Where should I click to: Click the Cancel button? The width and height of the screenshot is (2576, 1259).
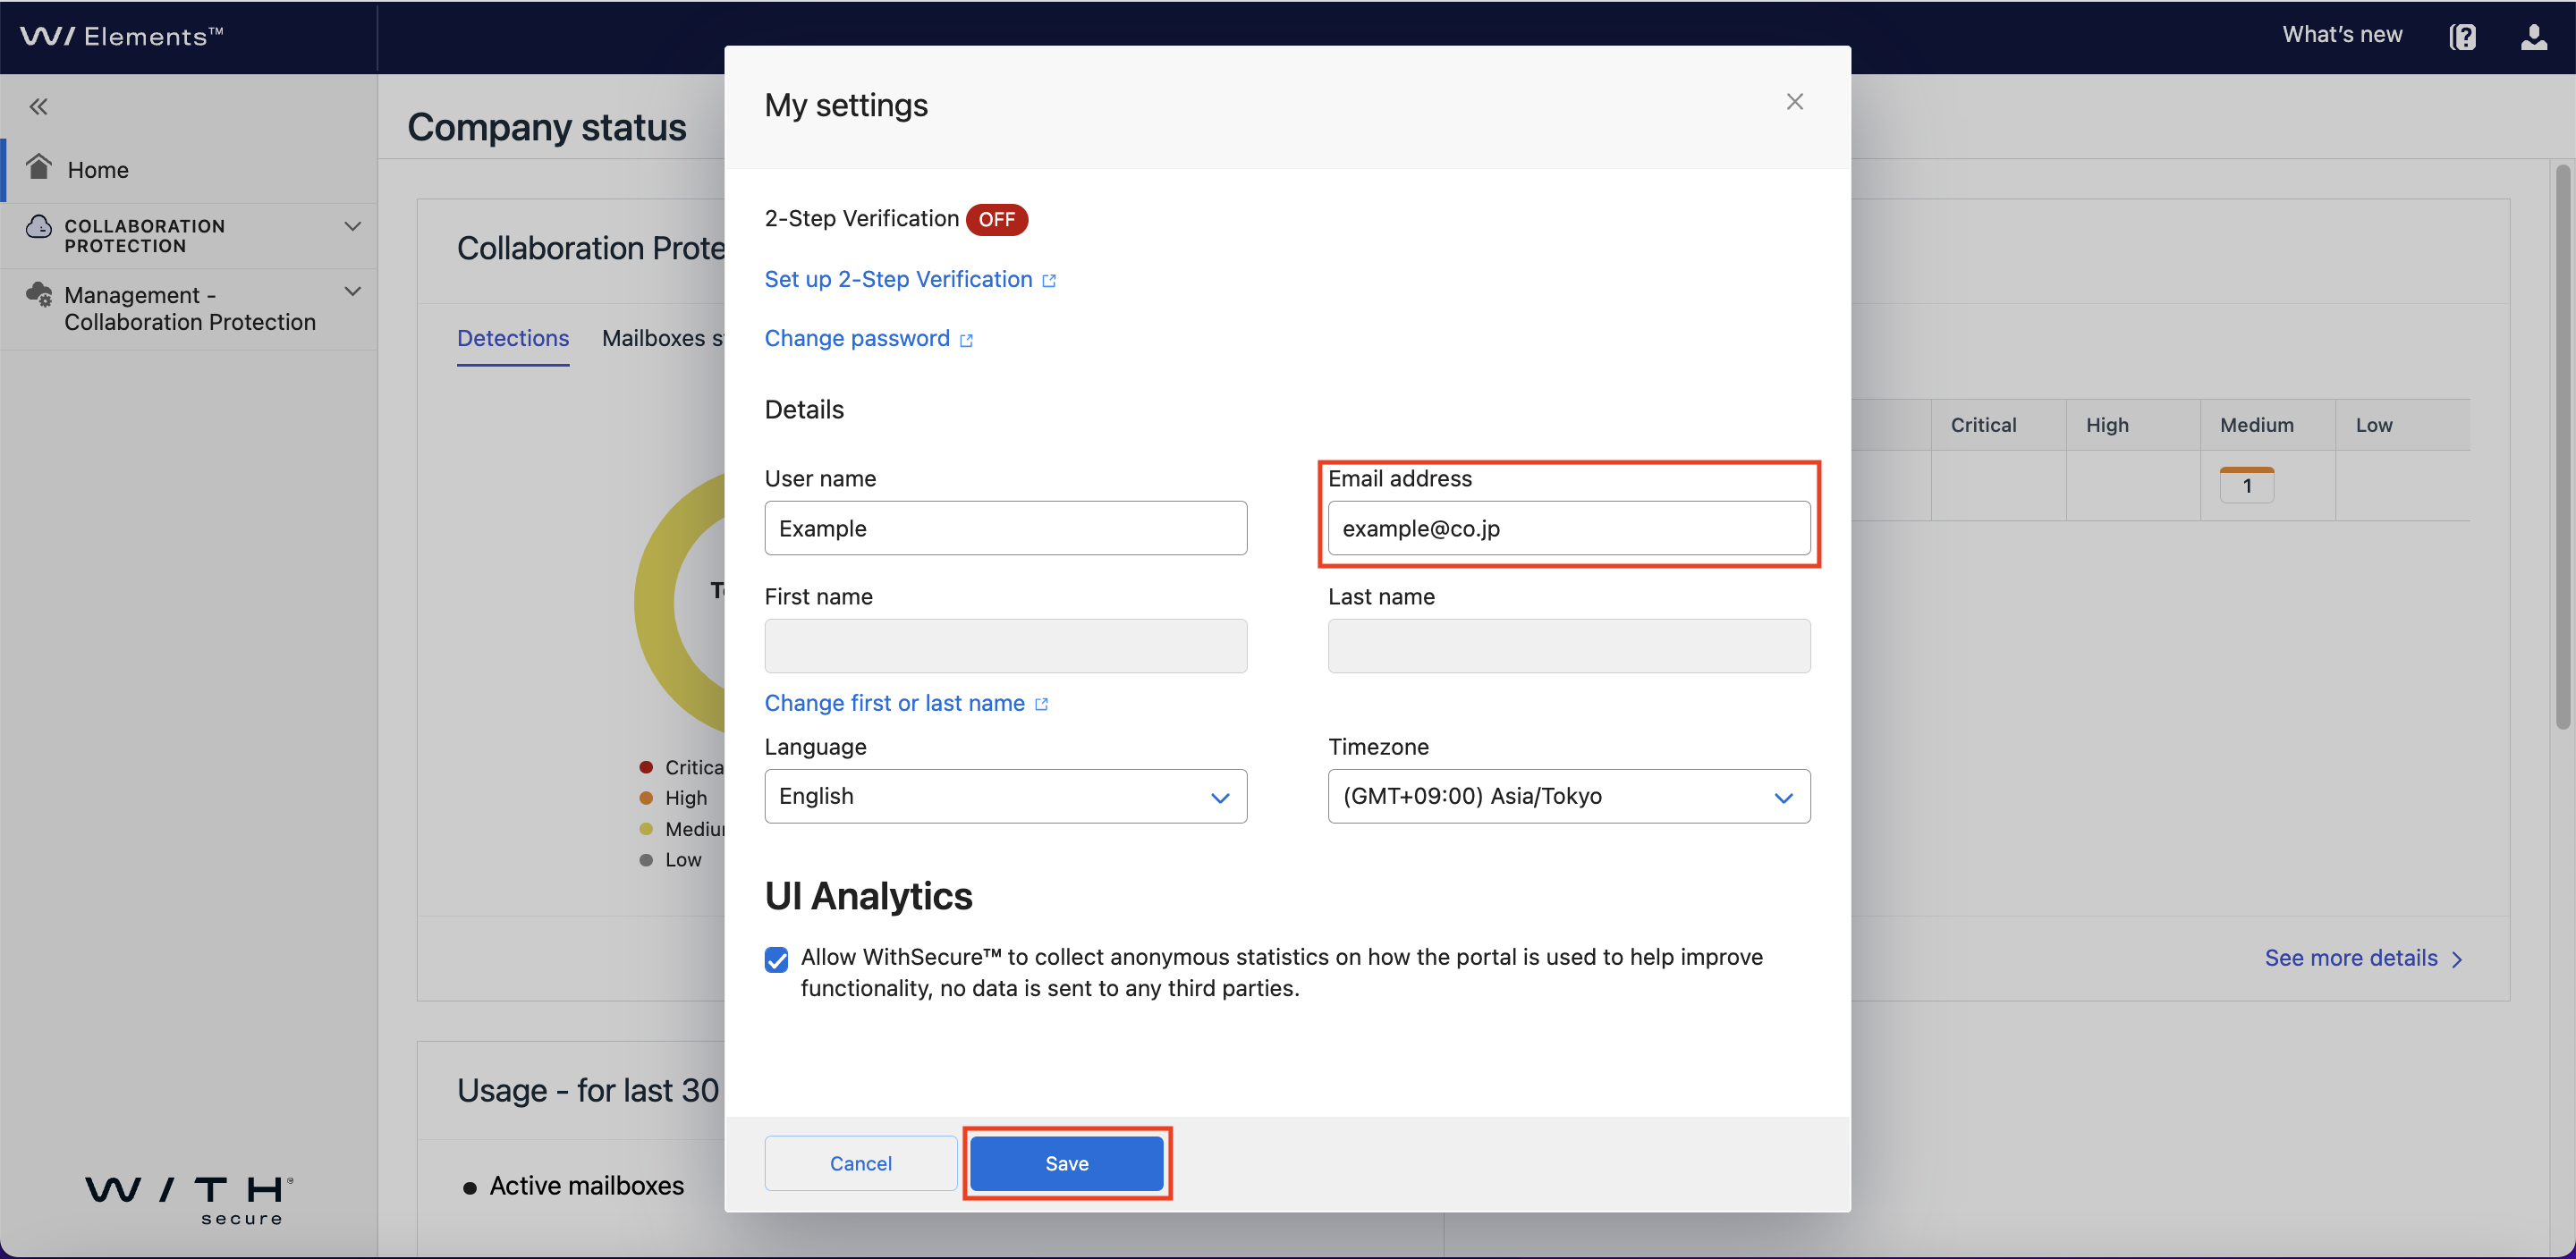tap(860, 1163)
